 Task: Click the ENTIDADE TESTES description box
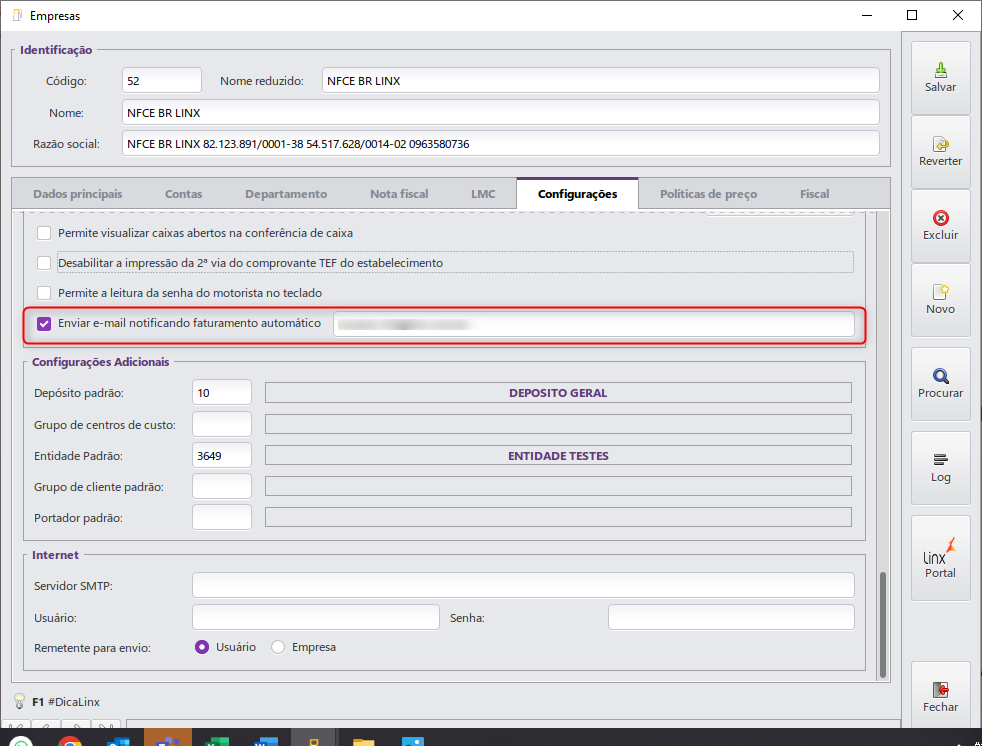tap(558, 455)
